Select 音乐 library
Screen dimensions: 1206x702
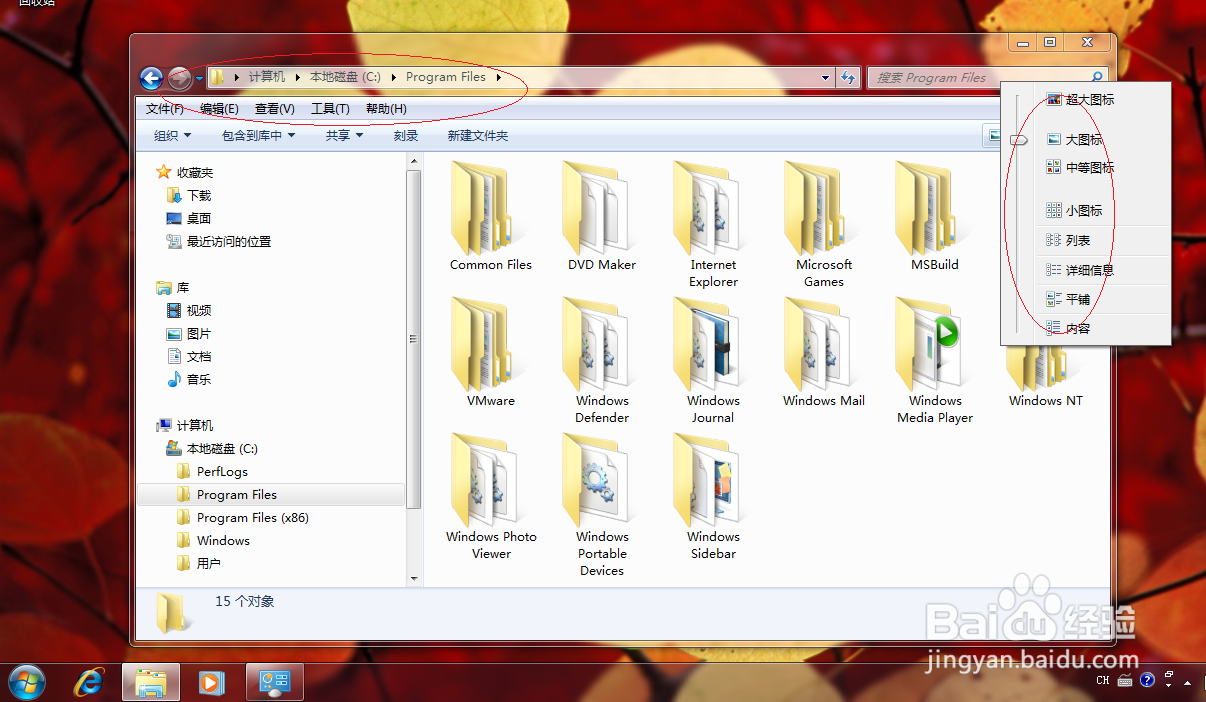tap(199, 379)
